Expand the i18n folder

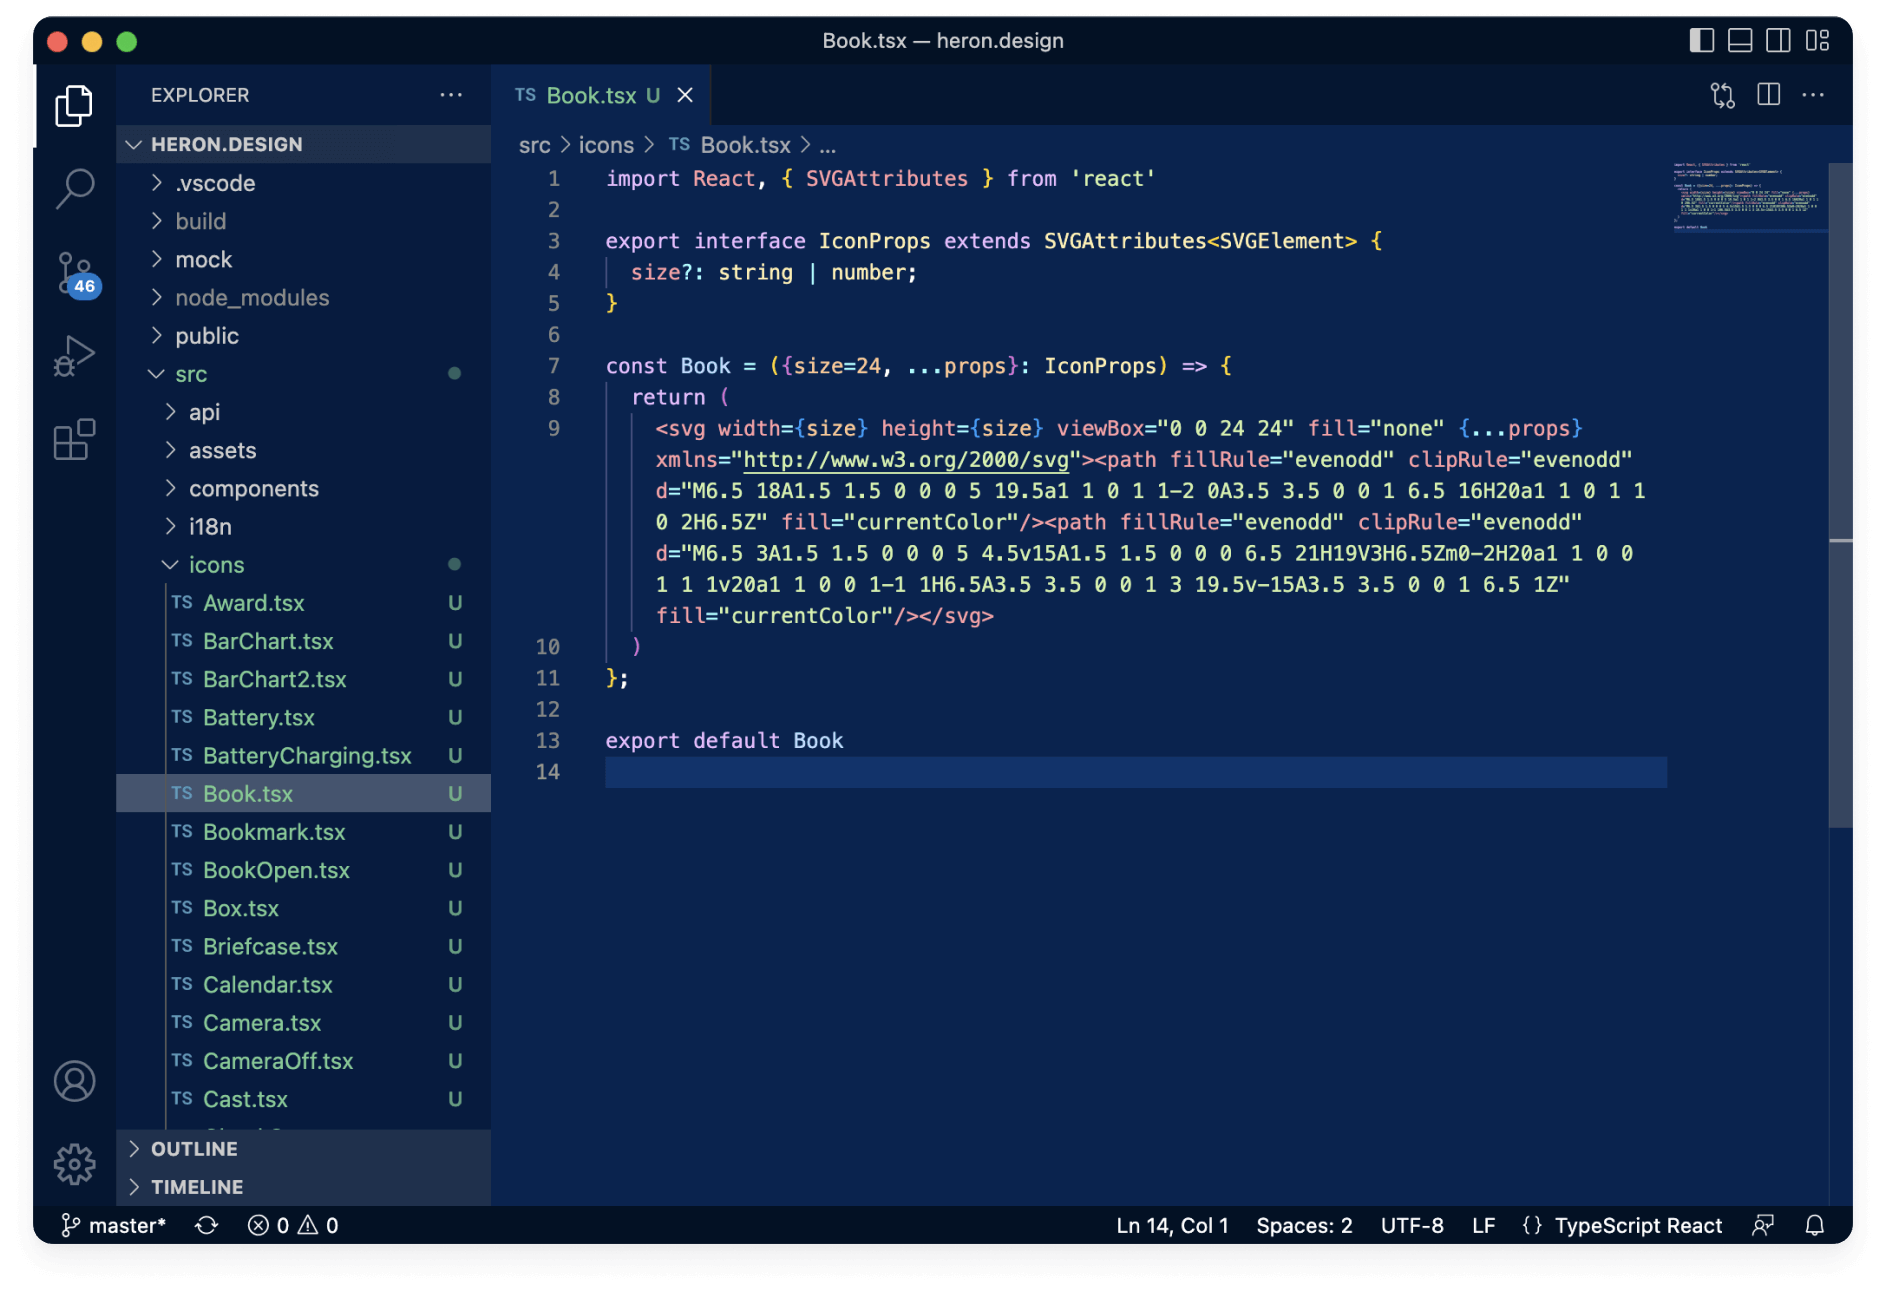[x=304, y=526]
